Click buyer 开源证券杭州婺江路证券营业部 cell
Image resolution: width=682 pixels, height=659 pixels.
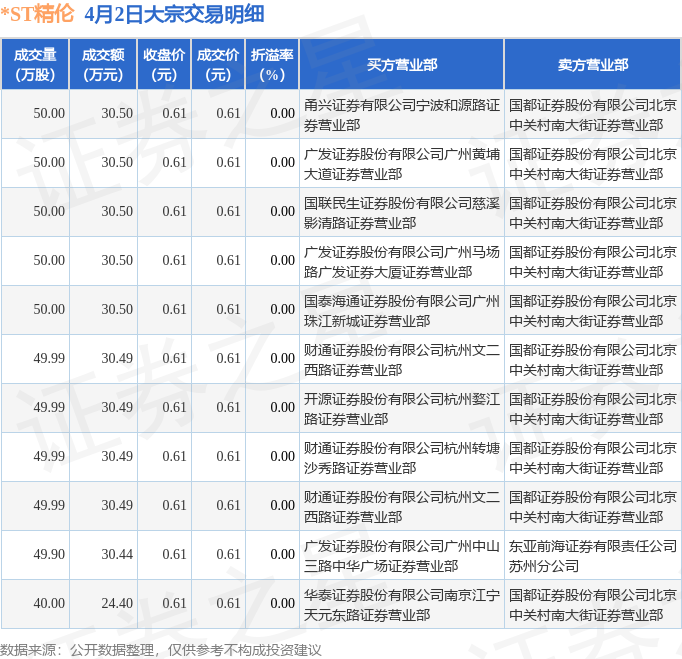pyautogui.click(x=401, y=408)
